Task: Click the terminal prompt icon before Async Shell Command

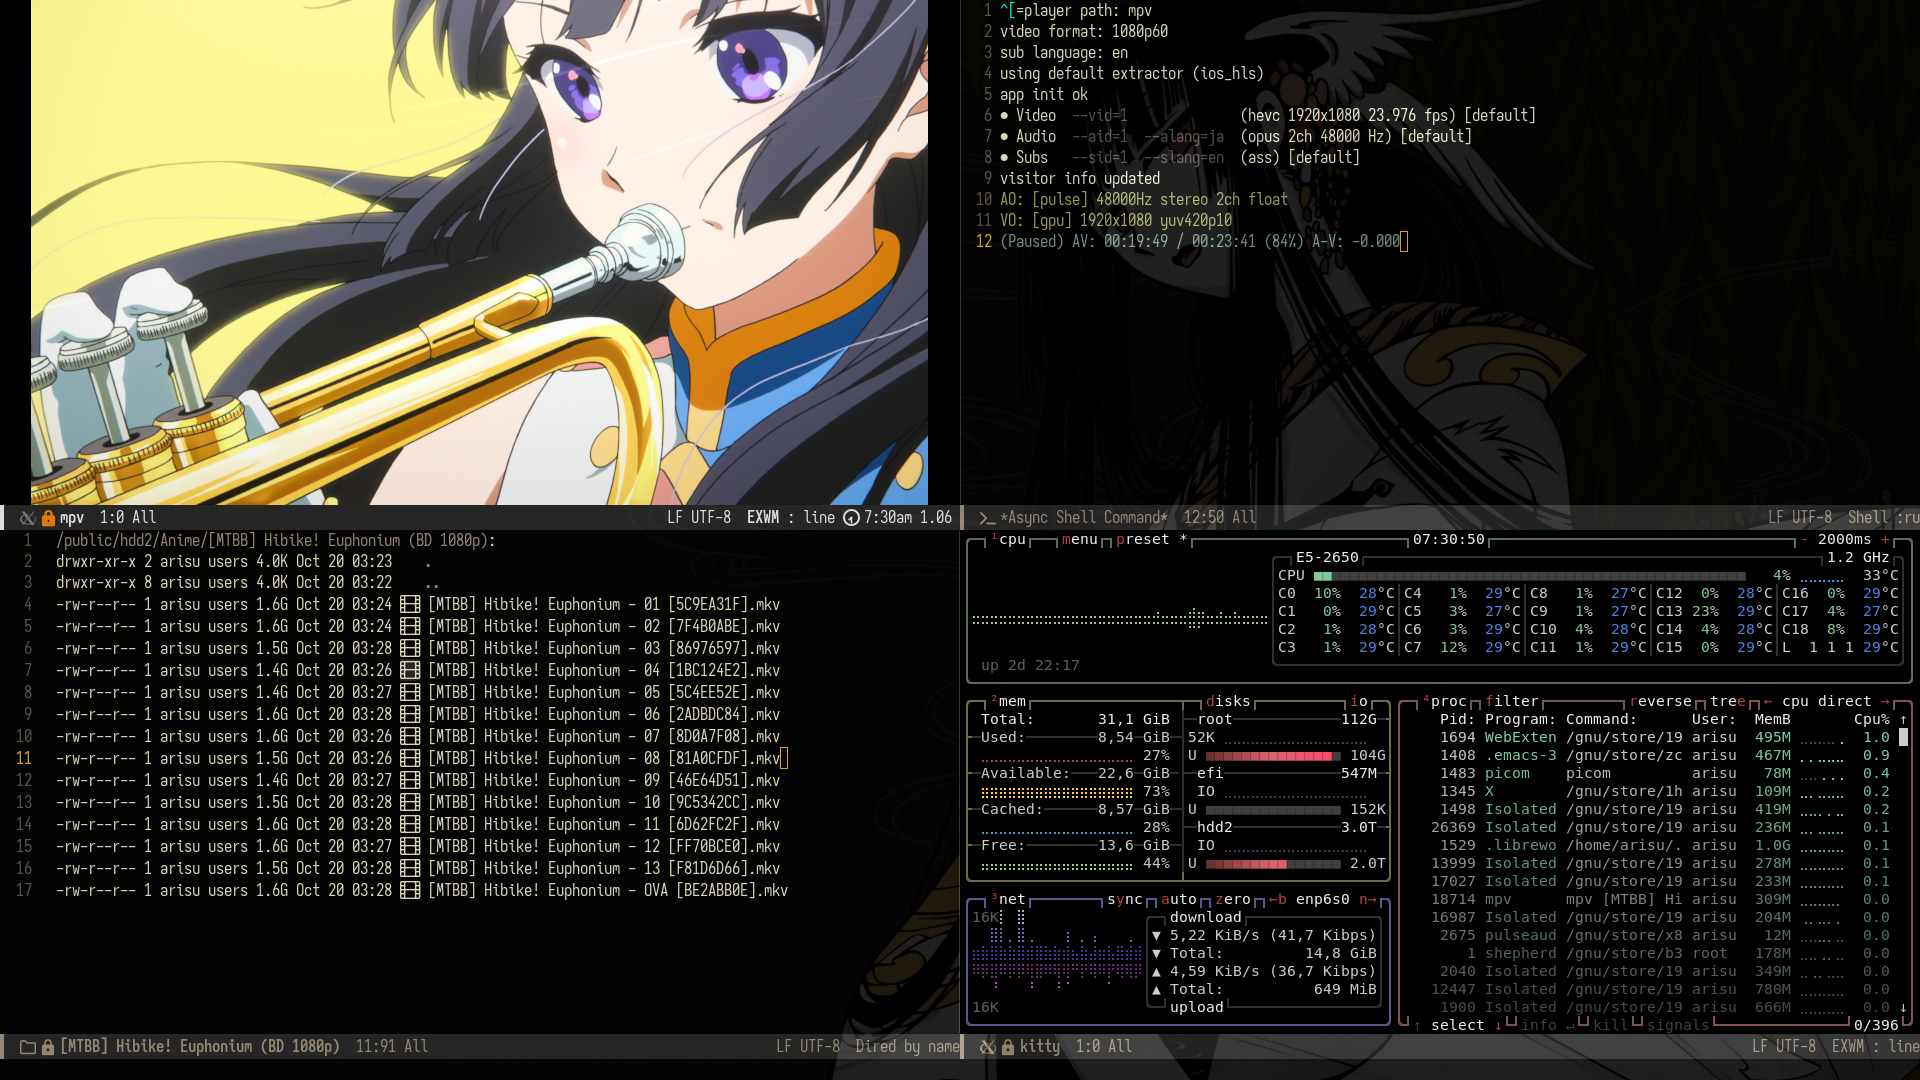Action: pyautogui.click(x=987, y=518)
